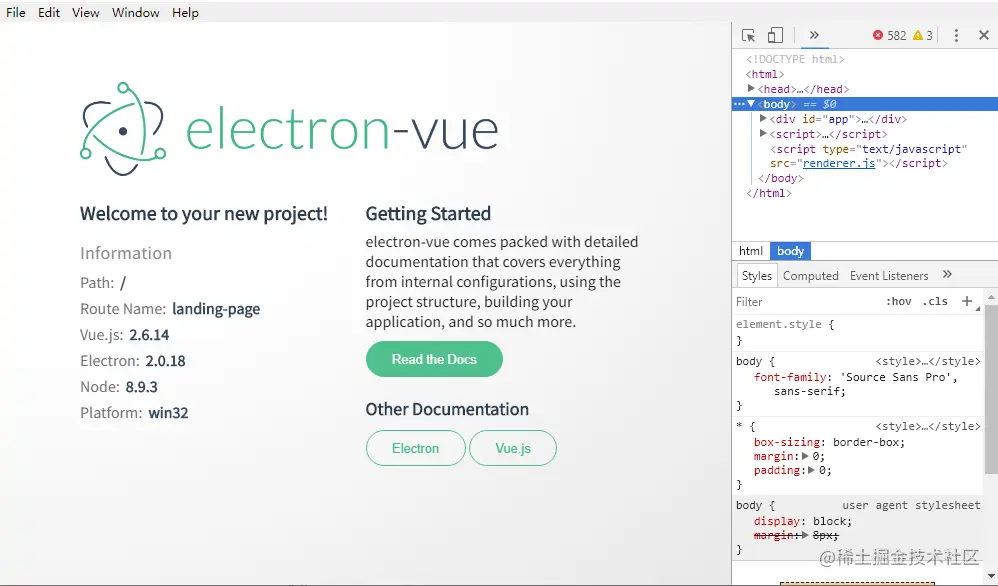Screen dimensions: 998x586
Task: Click the Electron version 2.0.18 value
Action: click(x=165, y=361)
